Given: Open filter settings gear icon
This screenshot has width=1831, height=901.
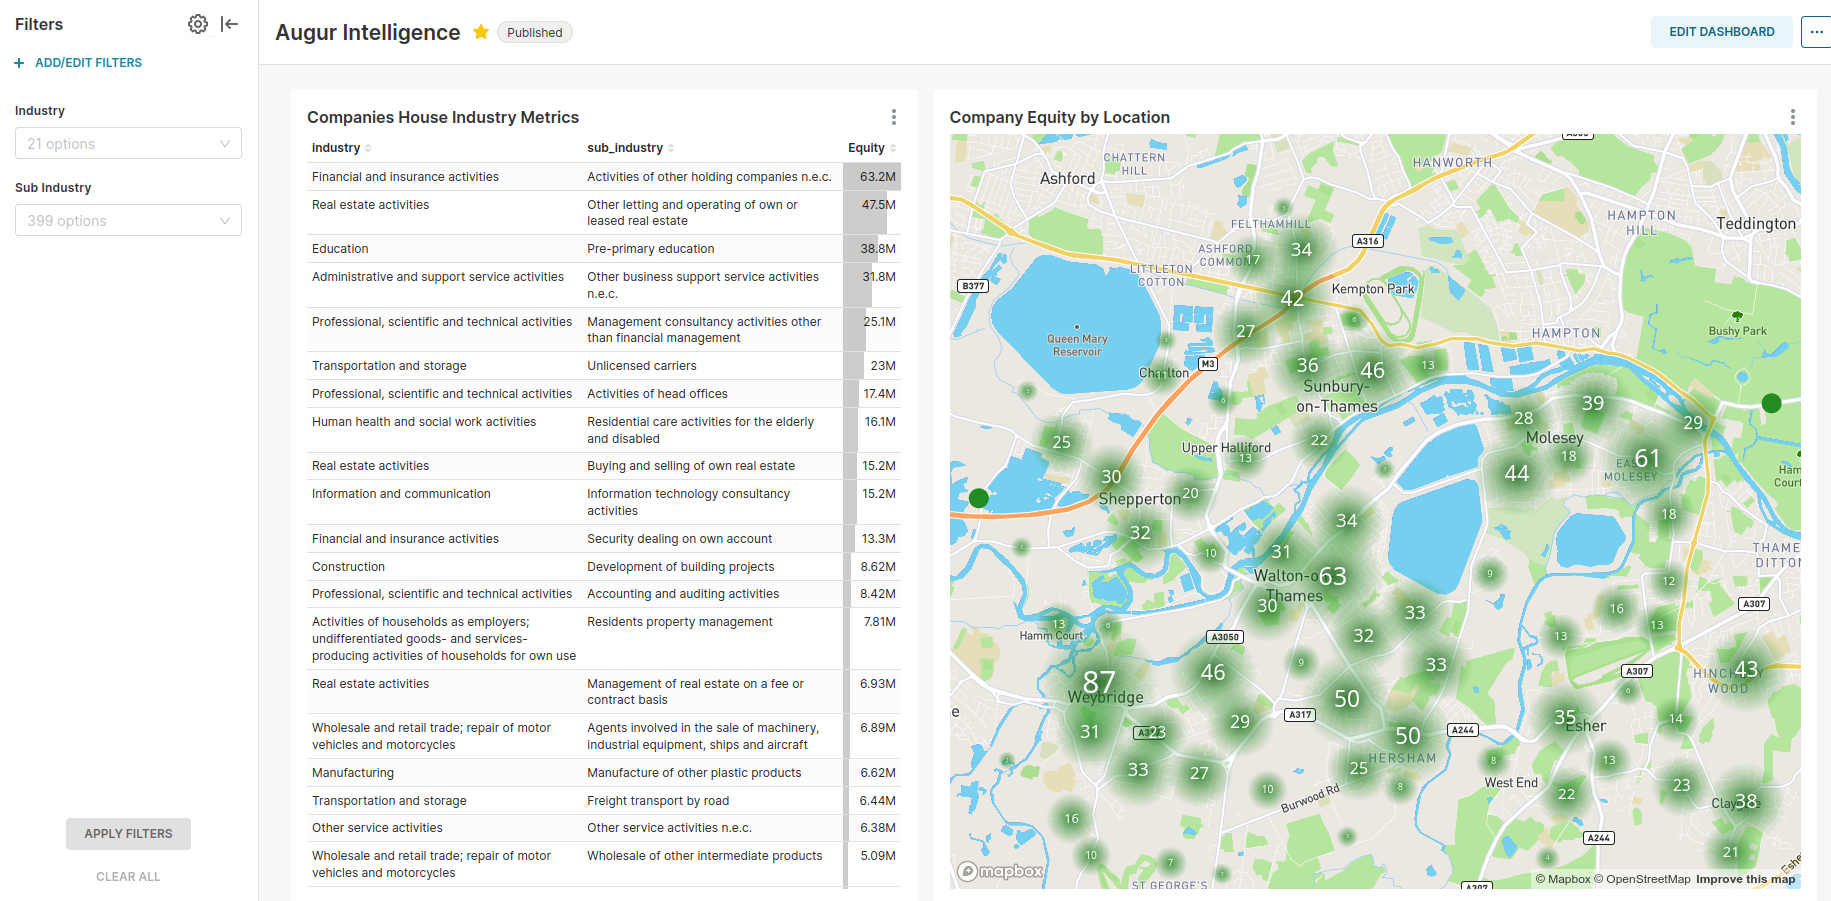Looking at the screenshot, I should (198, 24).
